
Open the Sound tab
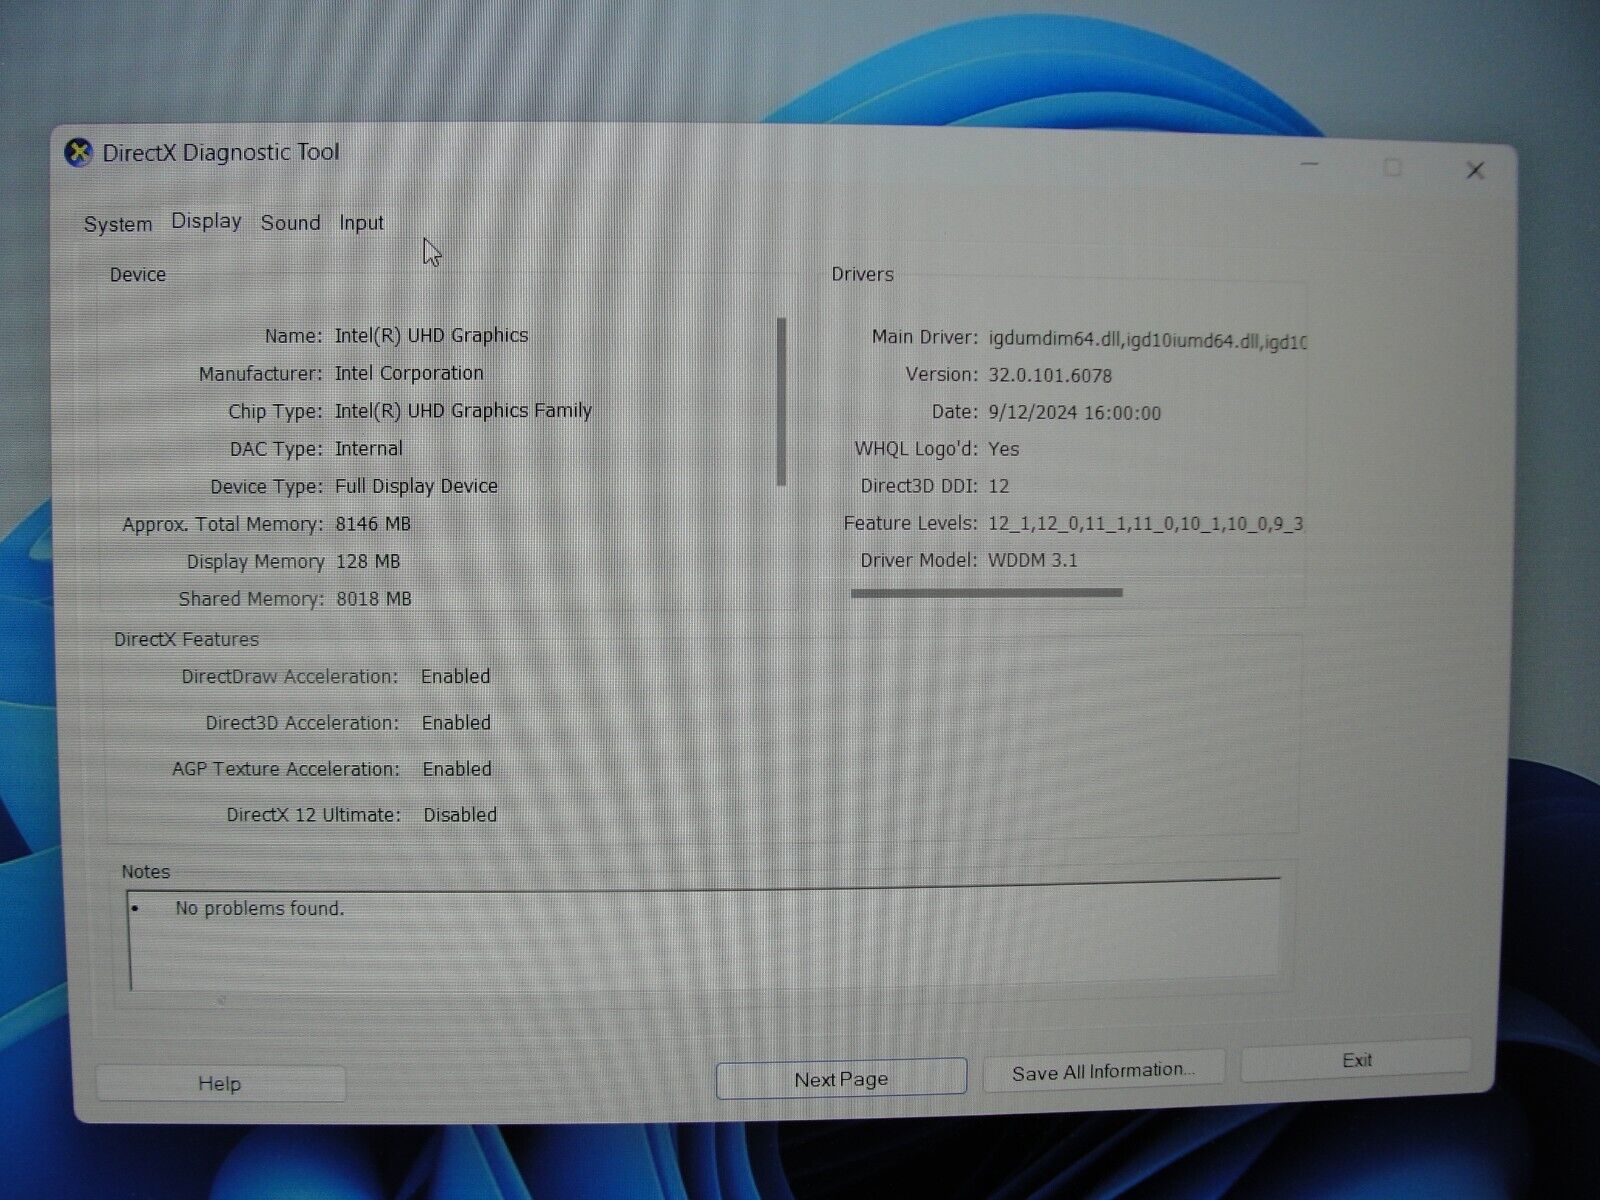tap(291, 222)
